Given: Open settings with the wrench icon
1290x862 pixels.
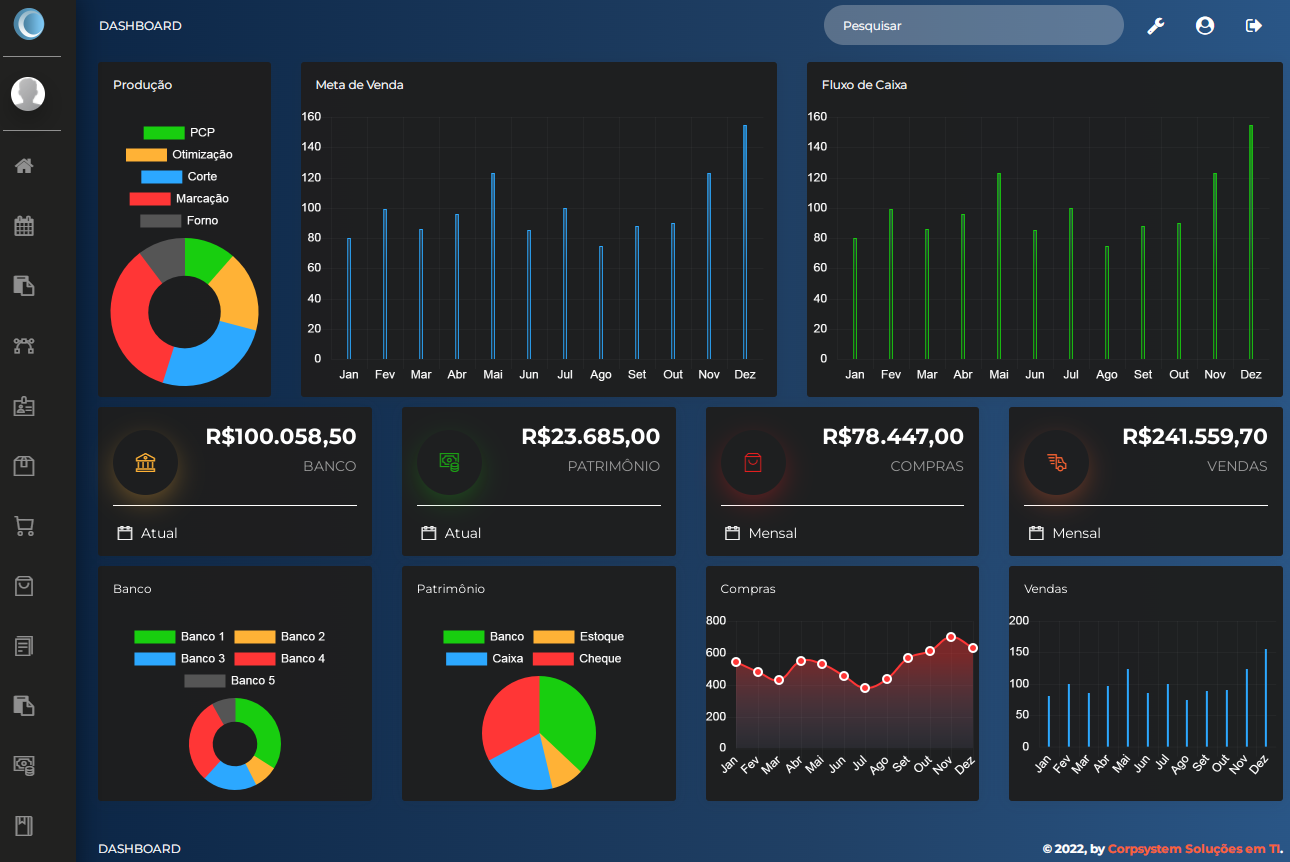Looking at the screenshot, I should pyautogui.click(x=1155, y=26).
